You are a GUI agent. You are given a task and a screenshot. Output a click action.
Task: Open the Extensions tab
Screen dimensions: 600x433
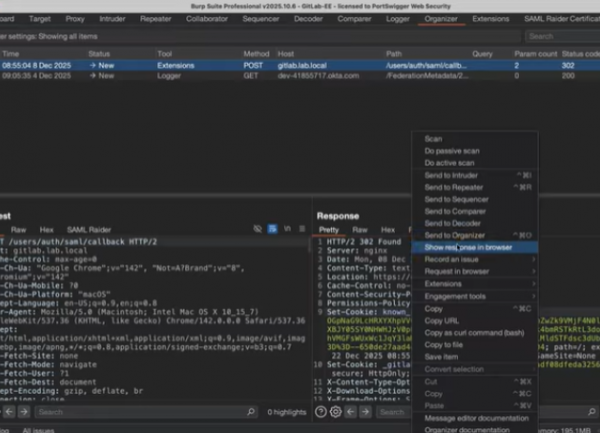click(491, 19)
